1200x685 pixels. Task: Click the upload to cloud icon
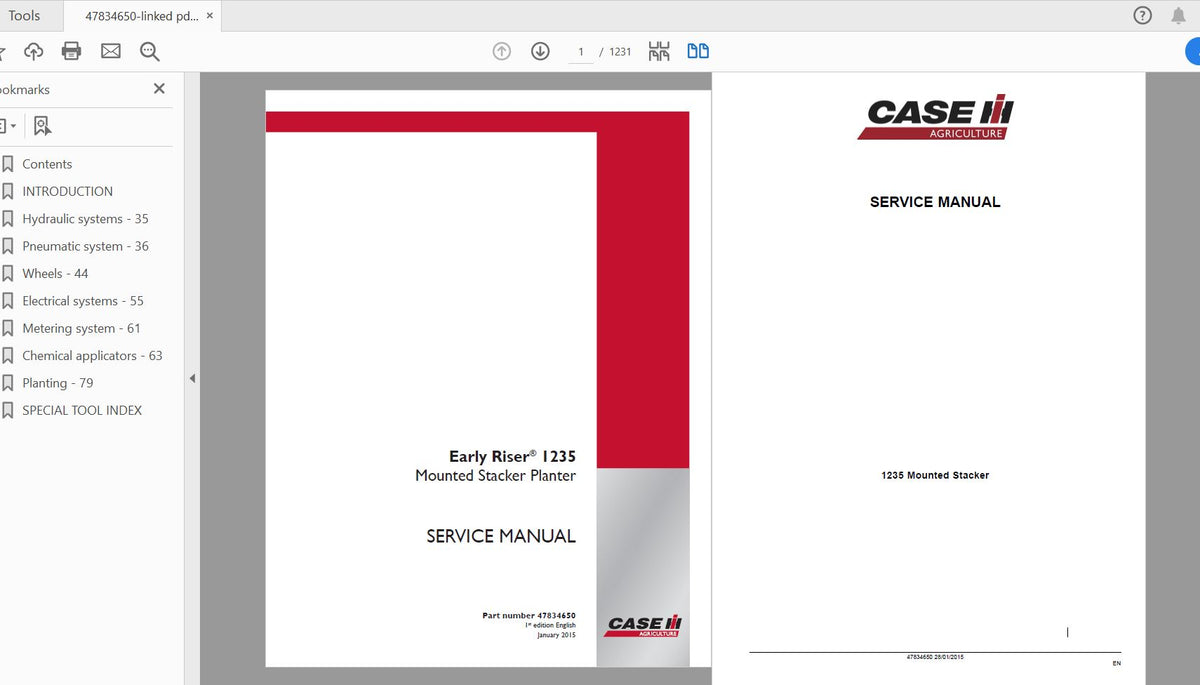[x=34, y=51]
